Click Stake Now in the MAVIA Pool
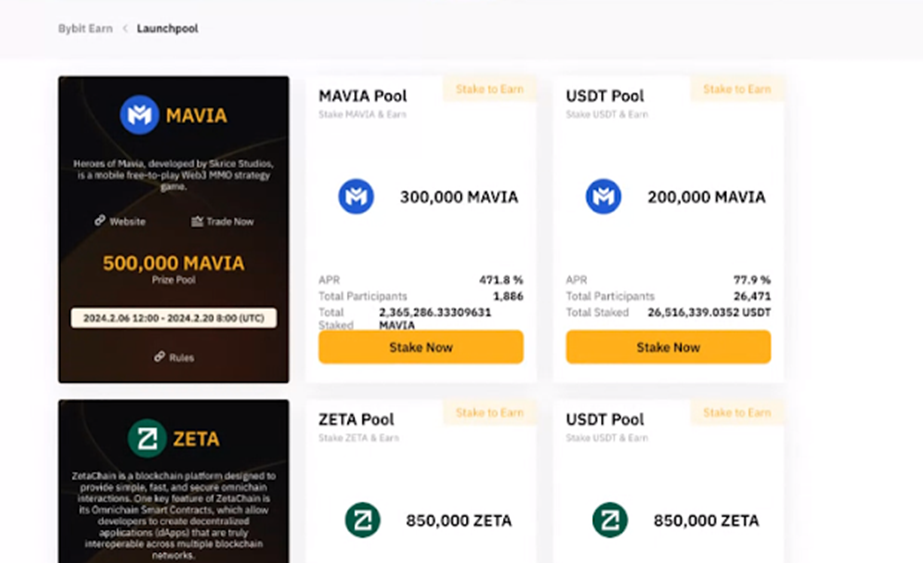The height and width of the screenshot is (563, 923). pos(421,347)
